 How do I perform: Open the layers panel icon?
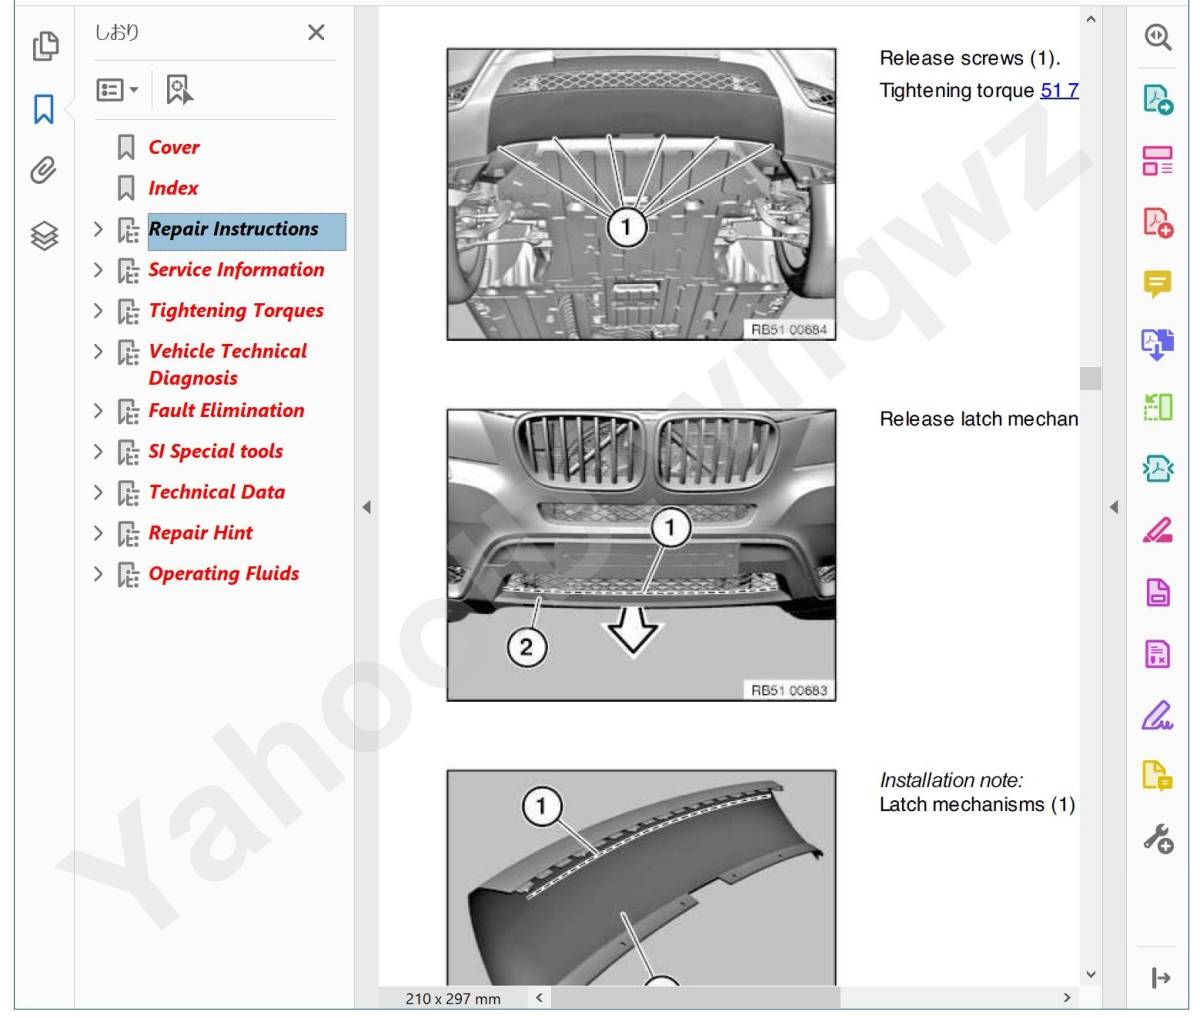(44, 236)
